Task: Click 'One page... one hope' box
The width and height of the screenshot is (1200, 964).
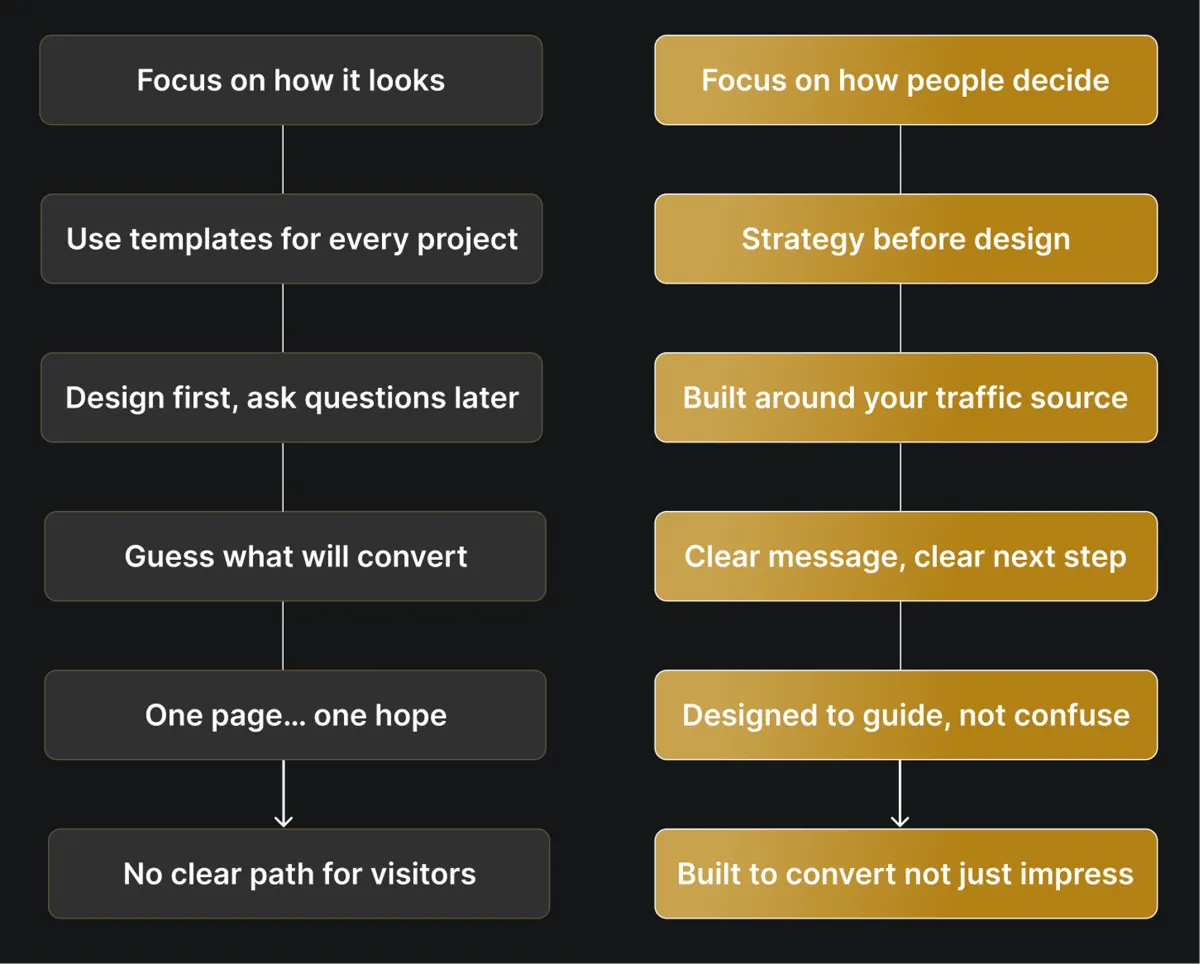Action: [295, 715]
